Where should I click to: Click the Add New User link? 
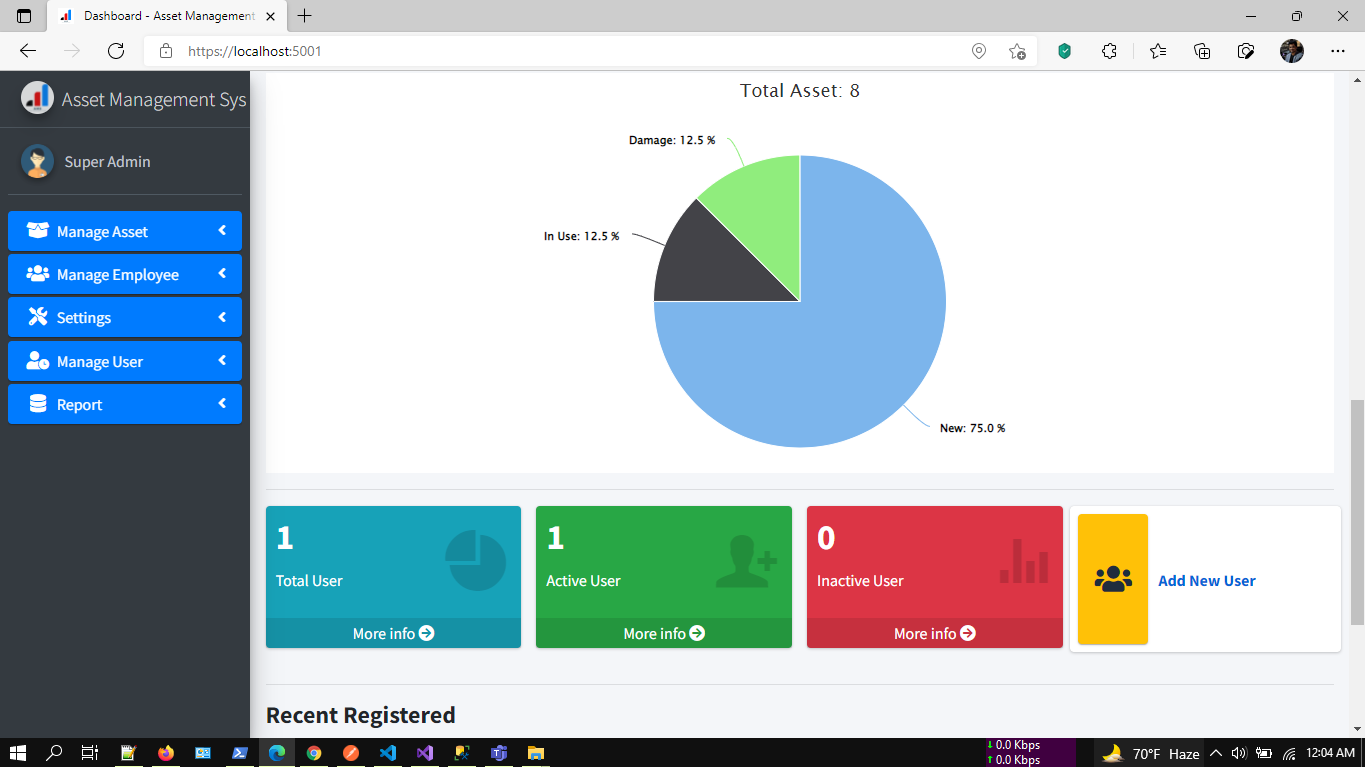(x=1207, y=581)
